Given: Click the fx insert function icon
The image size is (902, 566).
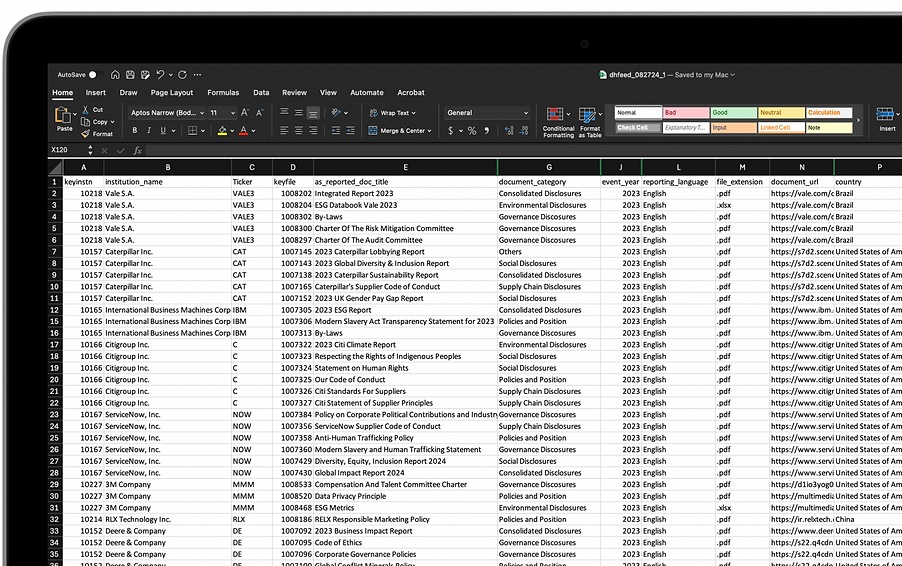Looking at the screenshot, I should point(137,151).
